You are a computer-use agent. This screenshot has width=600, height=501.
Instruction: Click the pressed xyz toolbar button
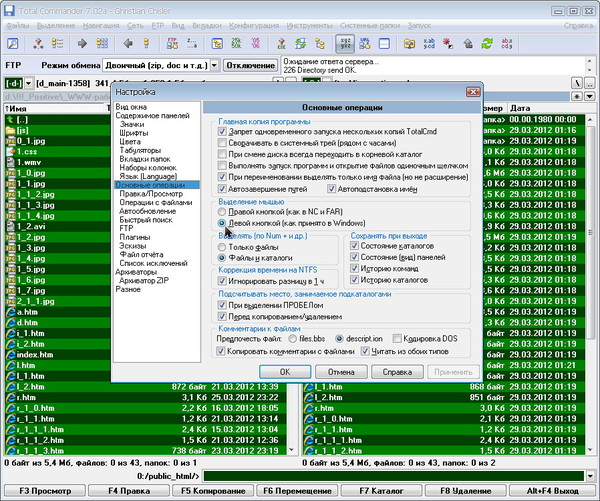point(345,43)
